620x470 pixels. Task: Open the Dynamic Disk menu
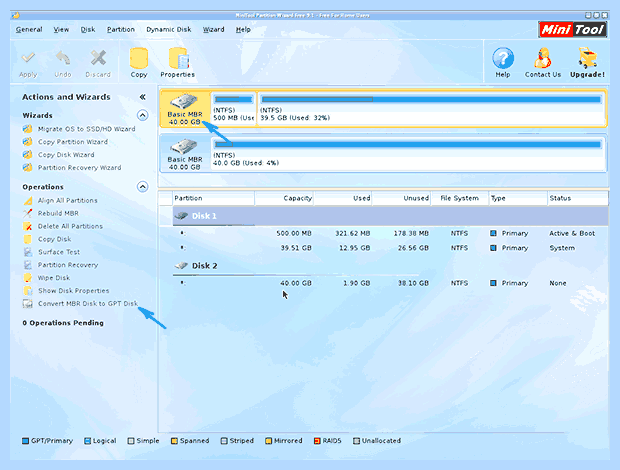[169, 30]
